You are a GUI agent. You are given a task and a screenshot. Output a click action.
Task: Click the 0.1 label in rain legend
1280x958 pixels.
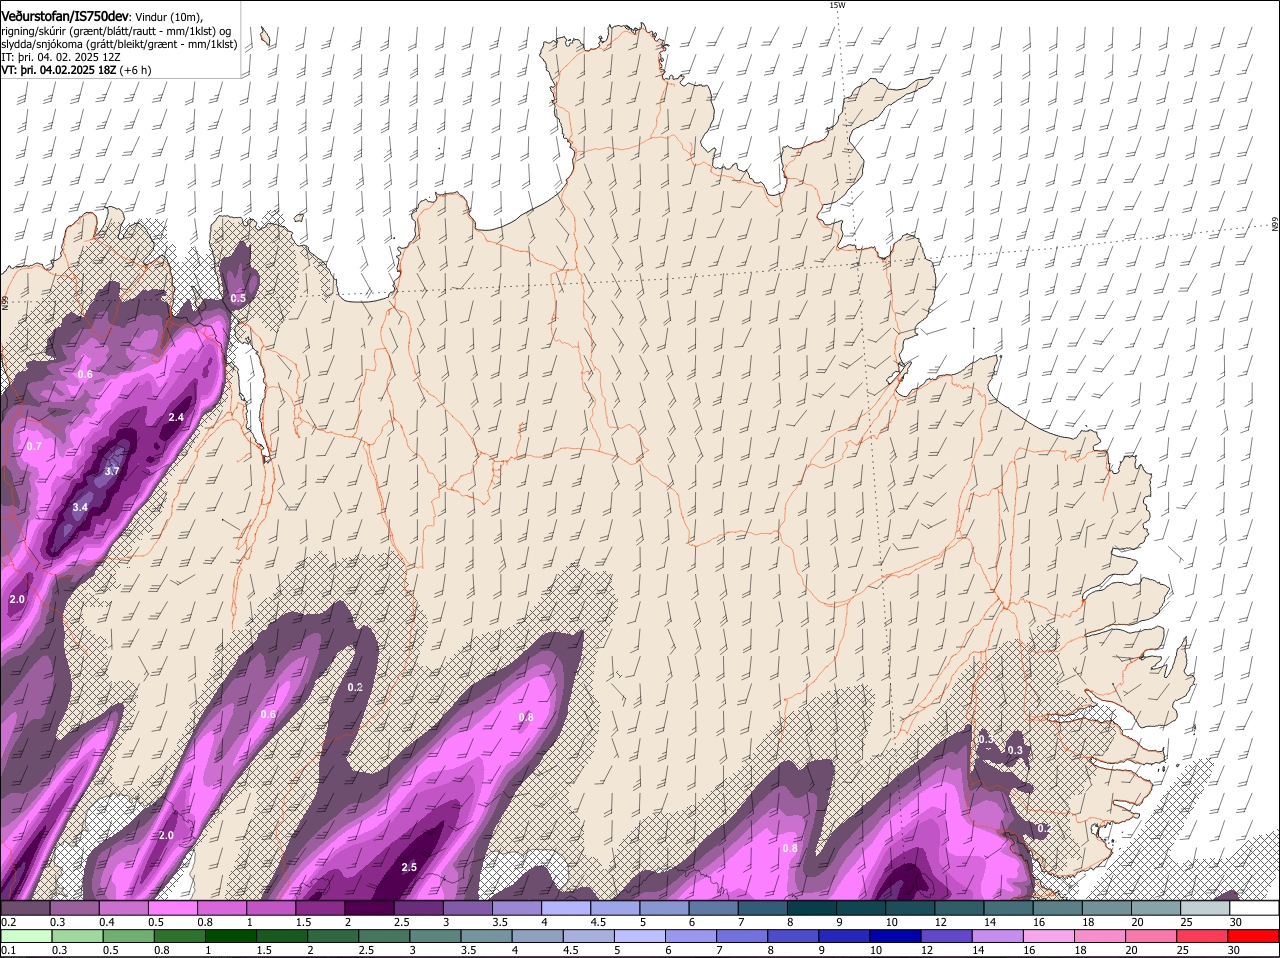(8, 950)
